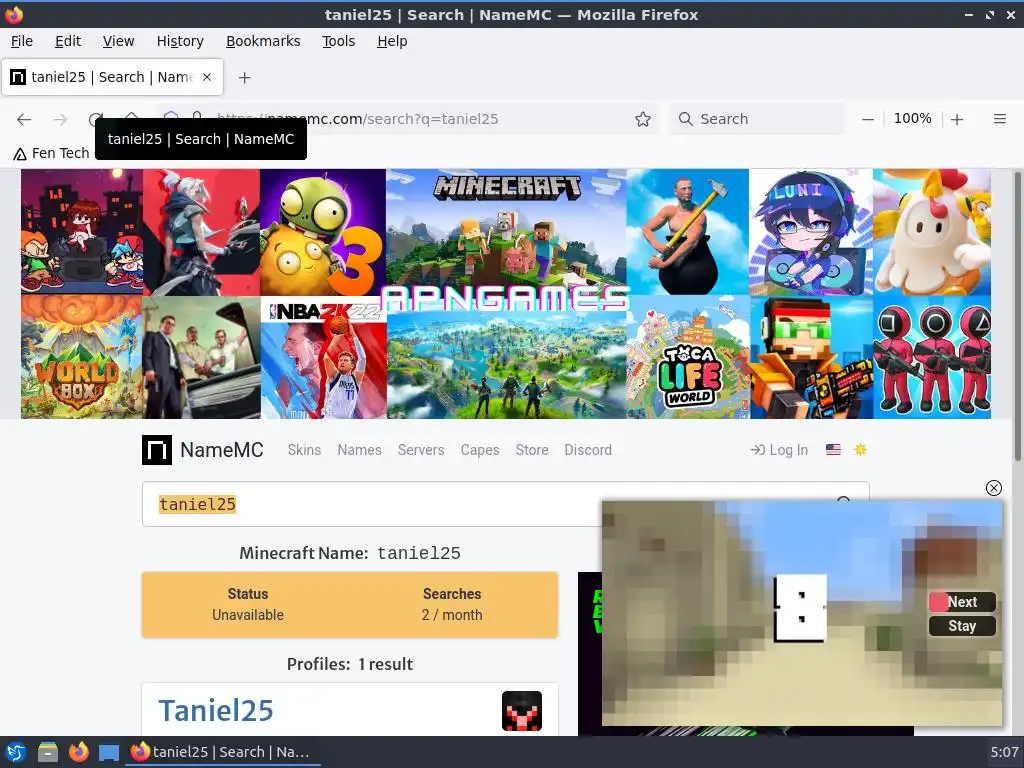This screenshot has height=768, width=1024.
Task: Bookmark this page with the star icon
Action: tap(643, 119)
